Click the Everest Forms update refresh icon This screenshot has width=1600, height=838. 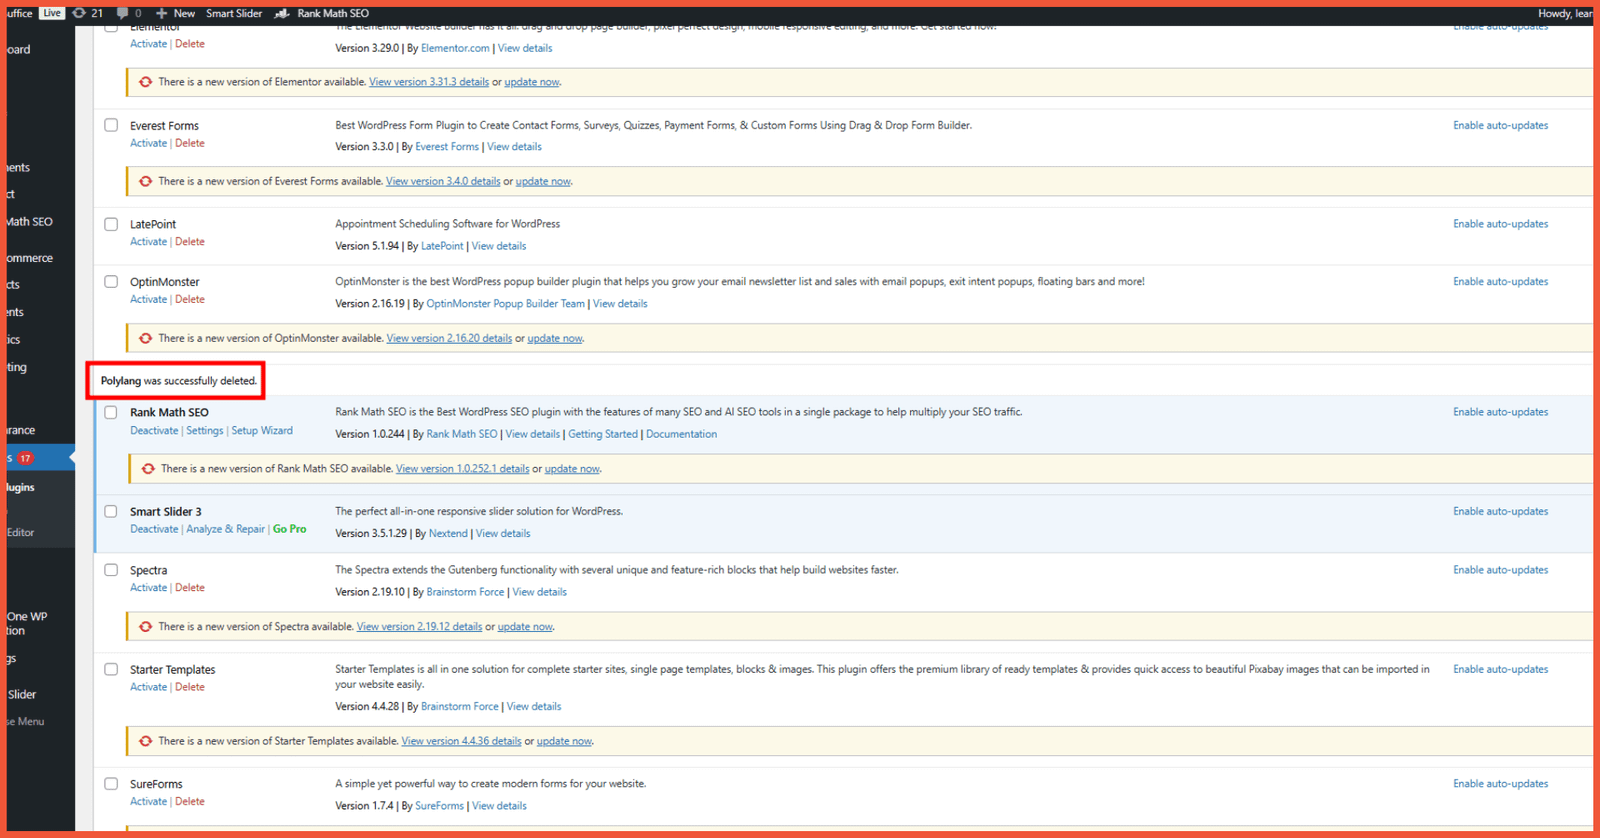pos(146,181)
